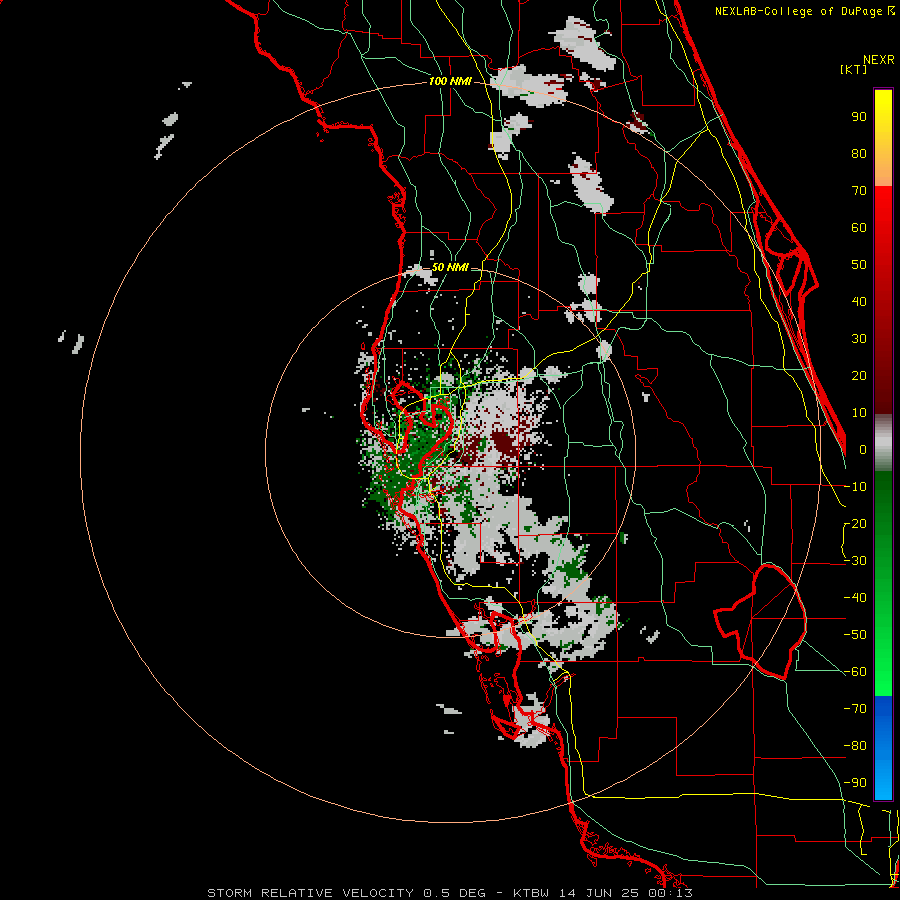Click the positive 50 scale label
Image resolution: width=900 pixels, height=900 pixels.
click(x=859, y=265)
